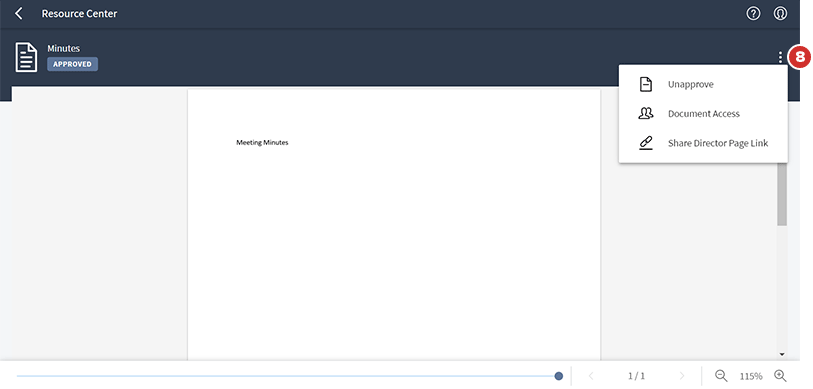Go back using the left arrow
Screen dimensions: 813x389
tap(19, 13)
